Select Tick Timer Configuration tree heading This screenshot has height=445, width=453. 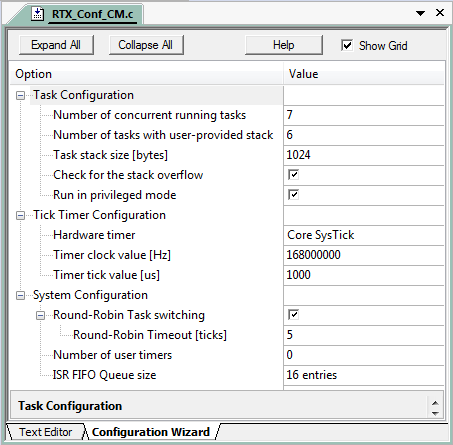tap(99, 215)
